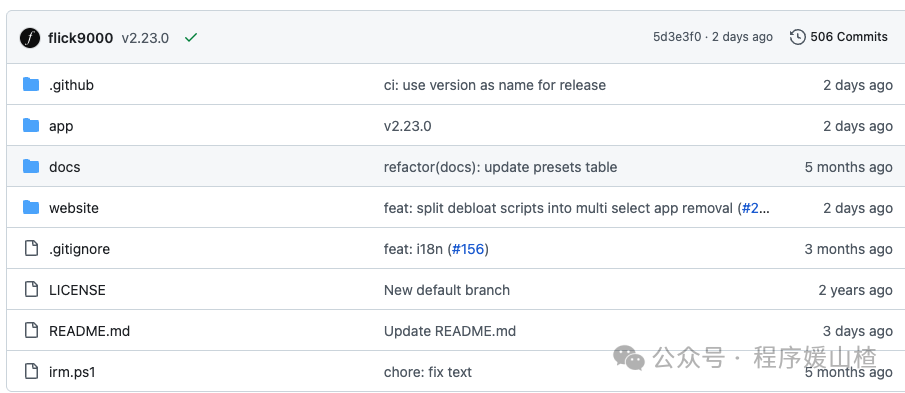Click '3 days ago' in the README.md row

(858, 331)
